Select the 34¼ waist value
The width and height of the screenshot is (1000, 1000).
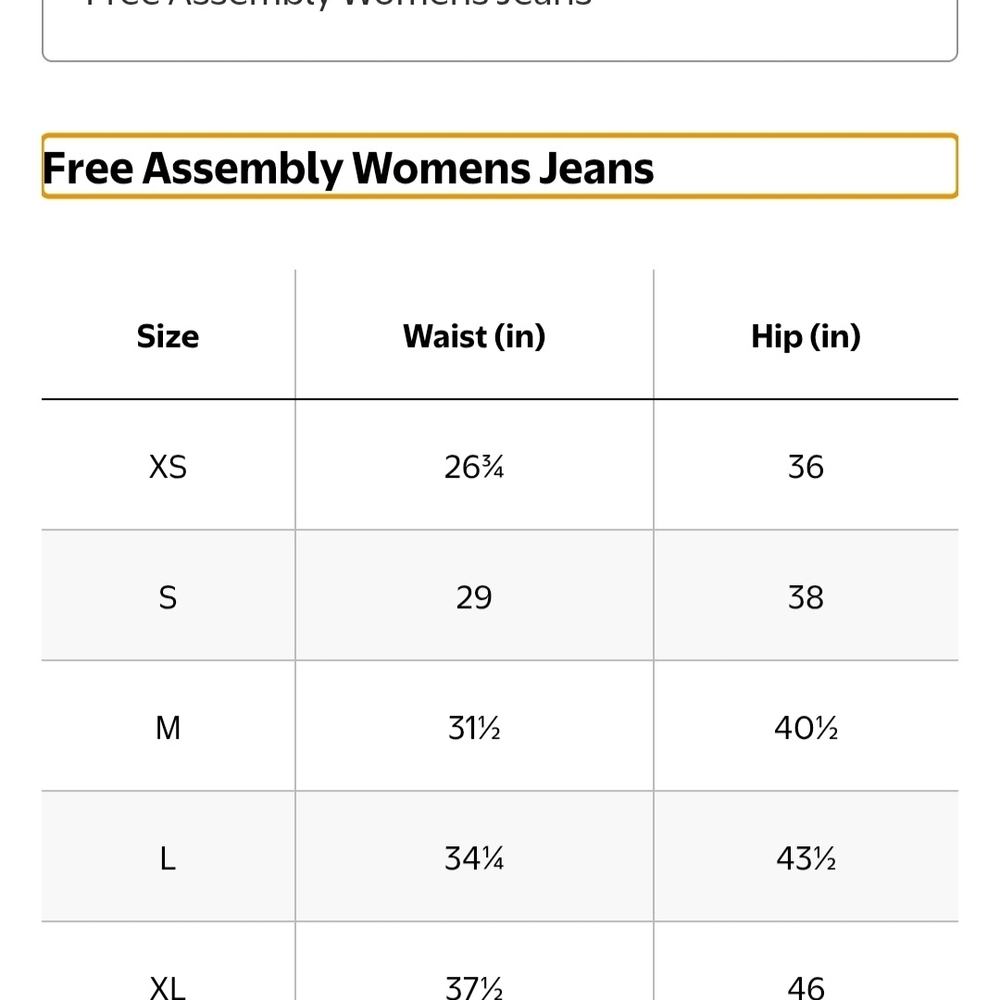[x=474, y=858]
